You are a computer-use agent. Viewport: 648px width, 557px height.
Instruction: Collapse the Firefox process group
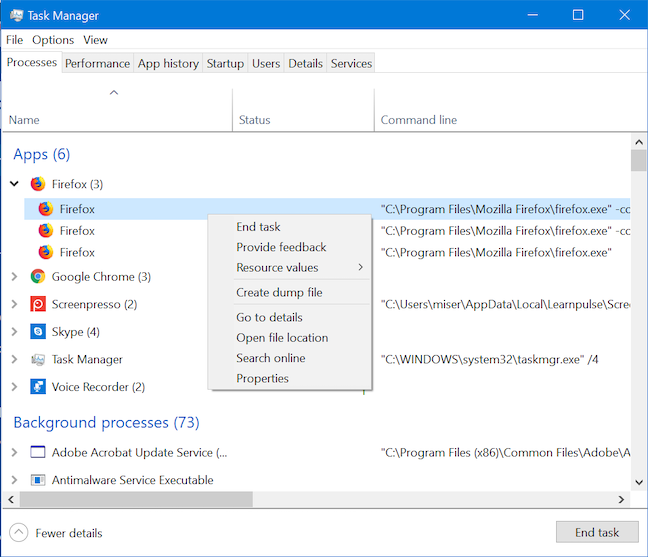click(x=14, y=184)
